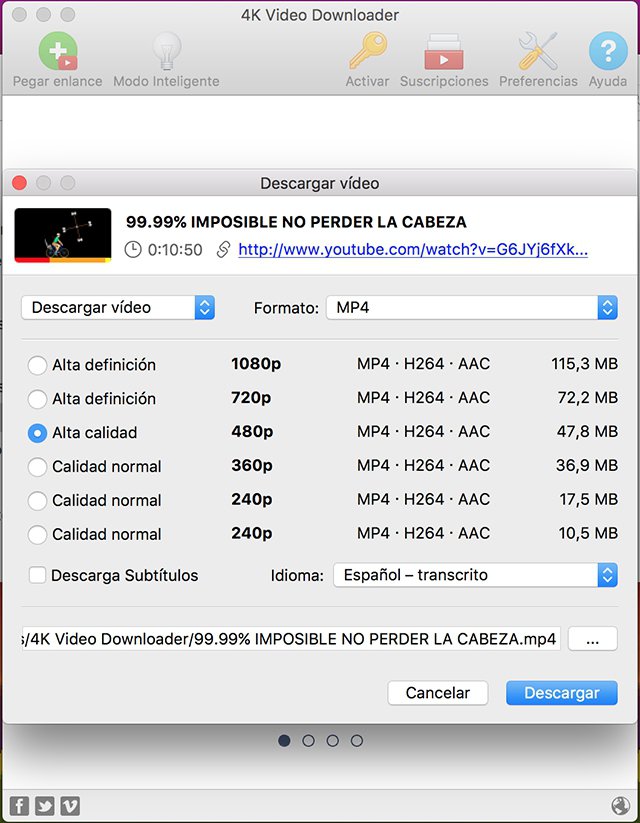Click the Descargar button
640x823 pixels.
click(562, 693)
